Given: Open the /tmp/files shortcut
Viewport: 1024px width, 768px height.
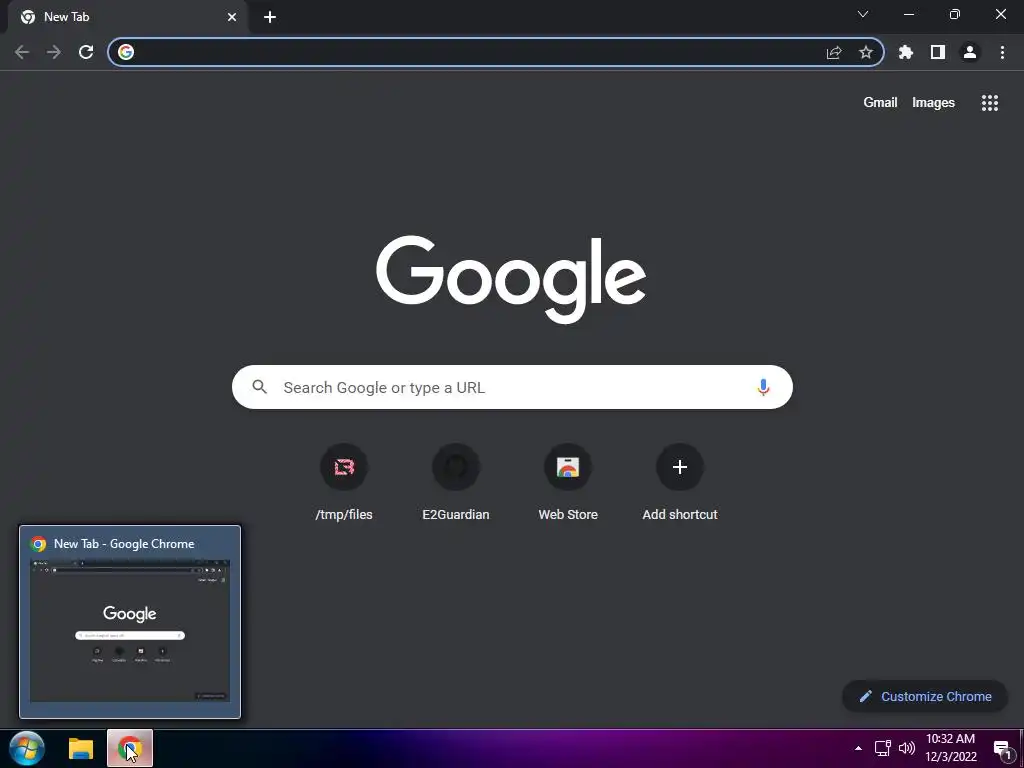Looking at the screenshot, I should click(x=344, y=482).
